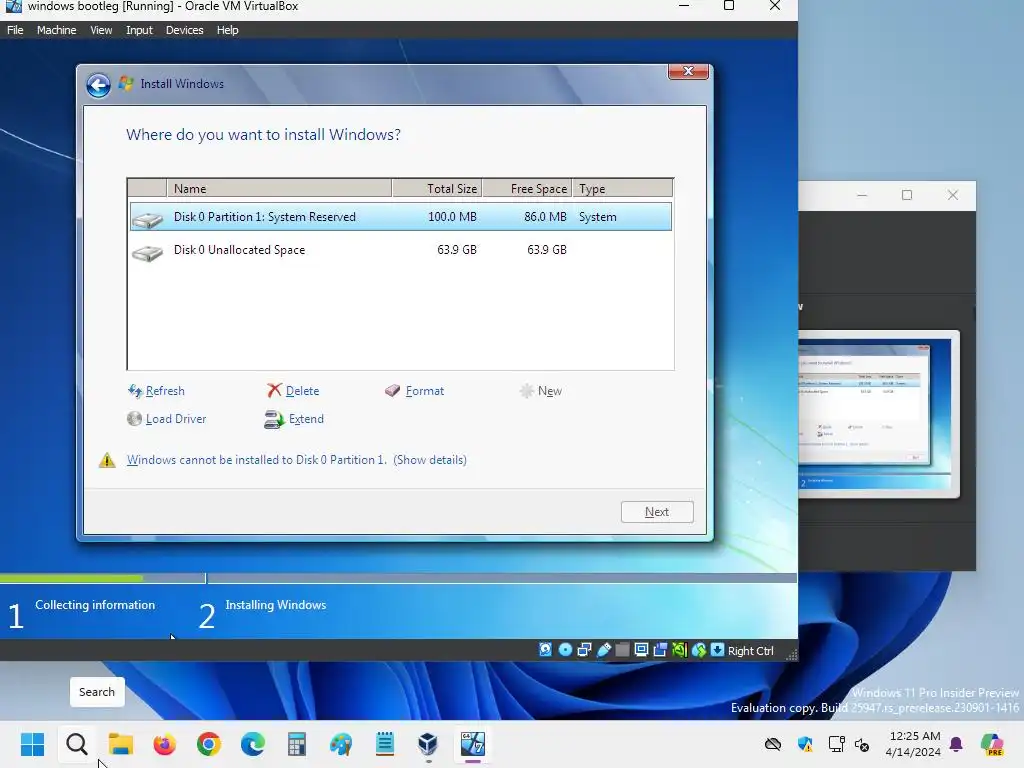Click the Free Space column header
This screenshot has width=1024, height=768.
pyautogui.click(x=527, y=188)
